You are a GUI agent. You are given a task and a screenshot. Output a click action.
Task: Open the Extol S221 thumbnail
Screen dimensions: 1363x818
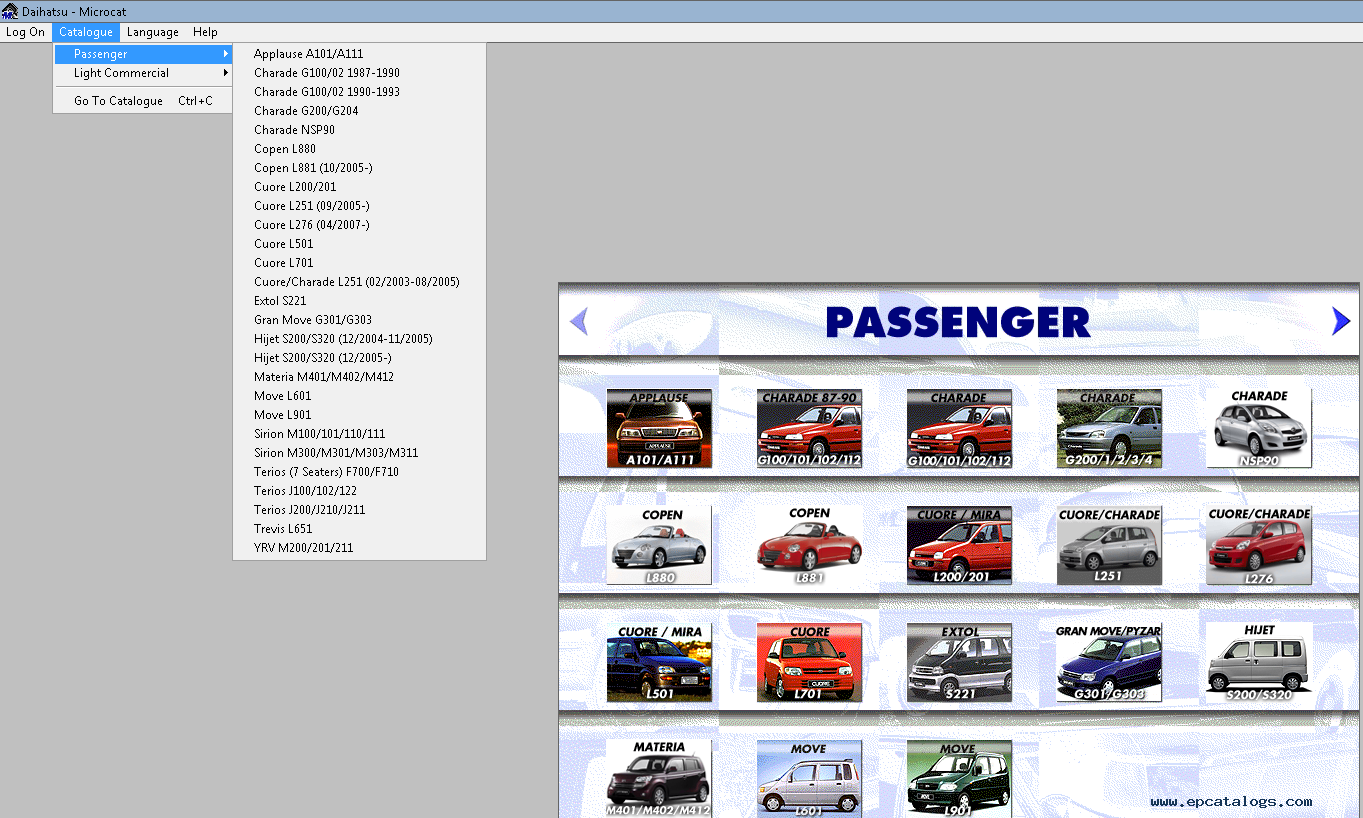959,662
